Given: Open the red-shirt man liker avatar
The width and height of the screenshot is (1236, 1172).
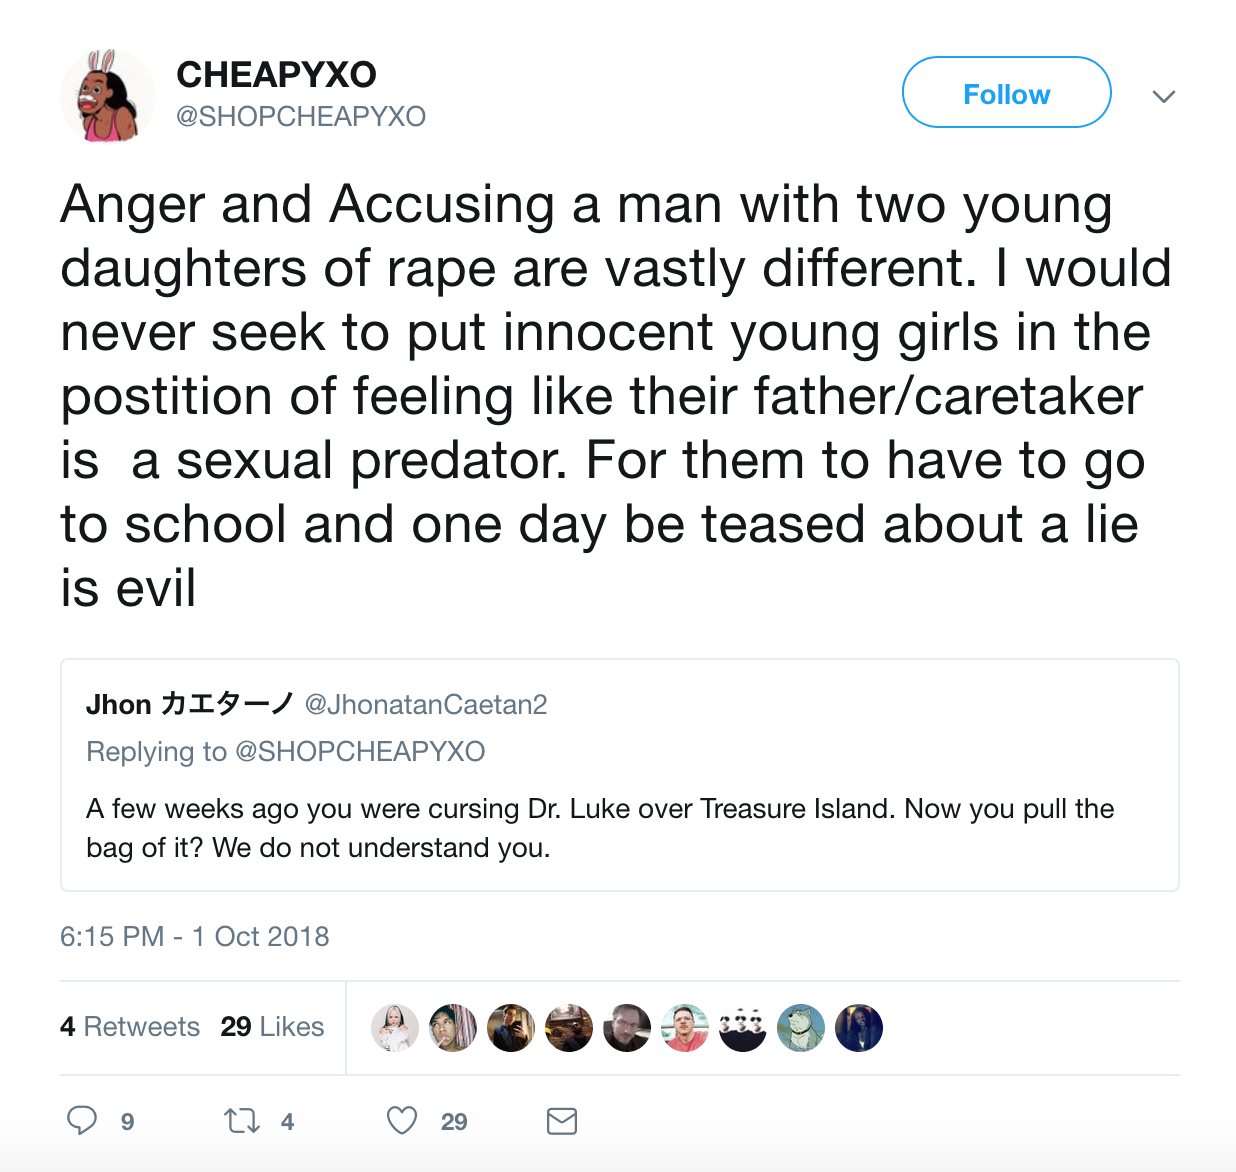Looking at the screenshot, I should click(x=685, y=1028).
